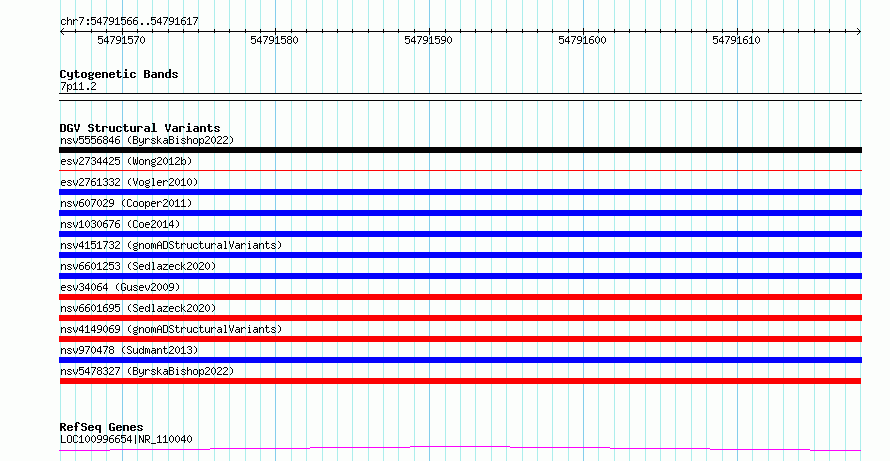Select the DGV Structural Variants track title
Viewport: 890px width, 461px height.
(x=140, y=128)
